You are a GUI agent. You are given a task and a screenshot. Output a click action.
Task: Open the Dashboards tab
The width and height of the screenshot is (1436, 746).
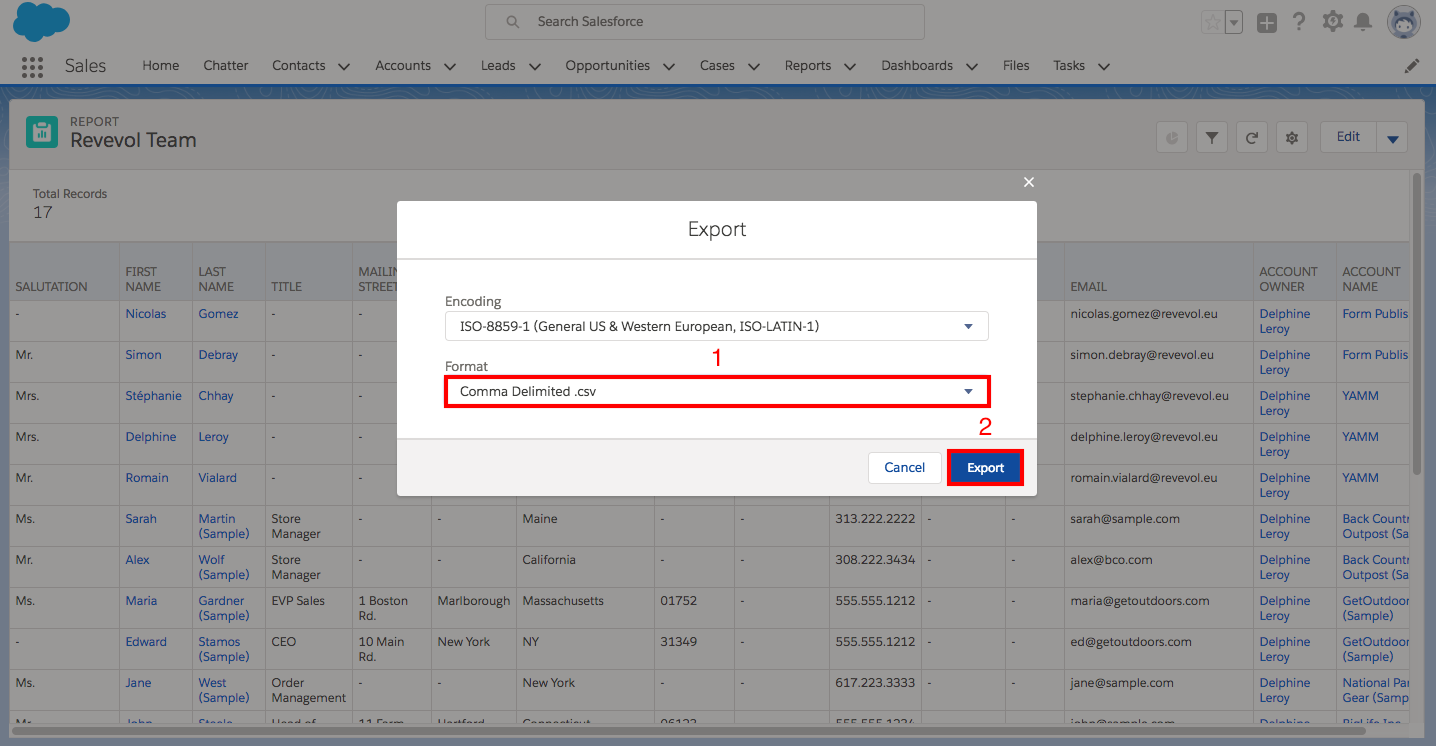[917, 66]
